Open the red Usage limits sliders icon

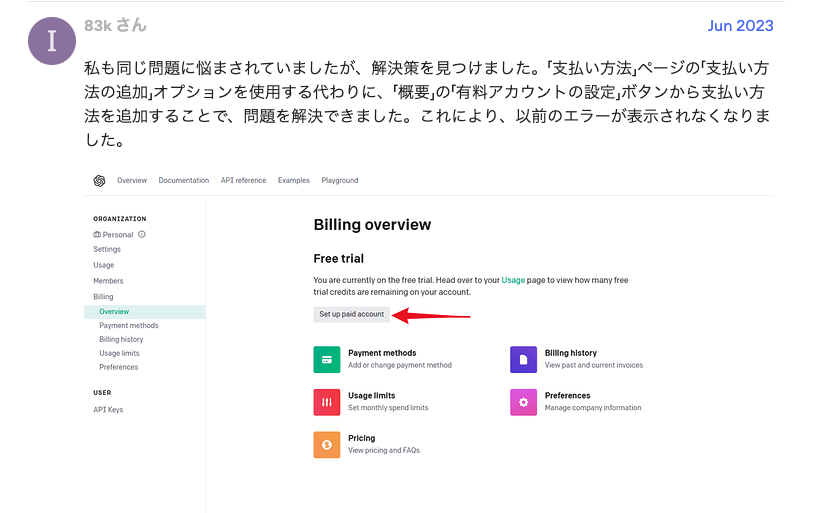click(x=326, y=402)
